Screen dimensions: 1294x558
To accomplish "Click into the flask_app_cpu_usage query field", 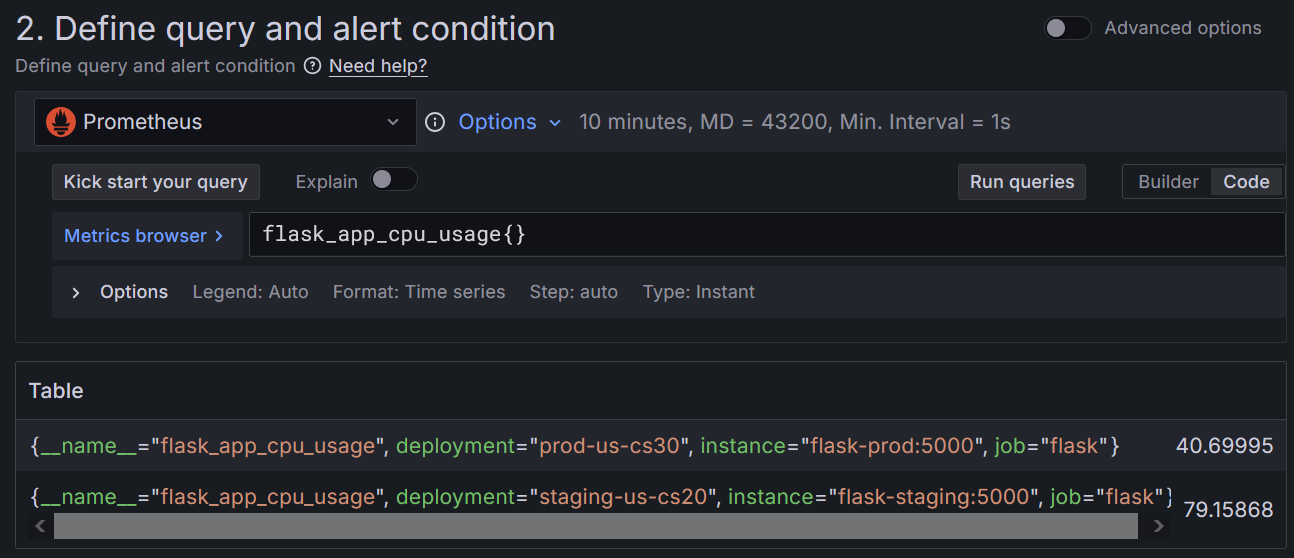I will 765,235.
